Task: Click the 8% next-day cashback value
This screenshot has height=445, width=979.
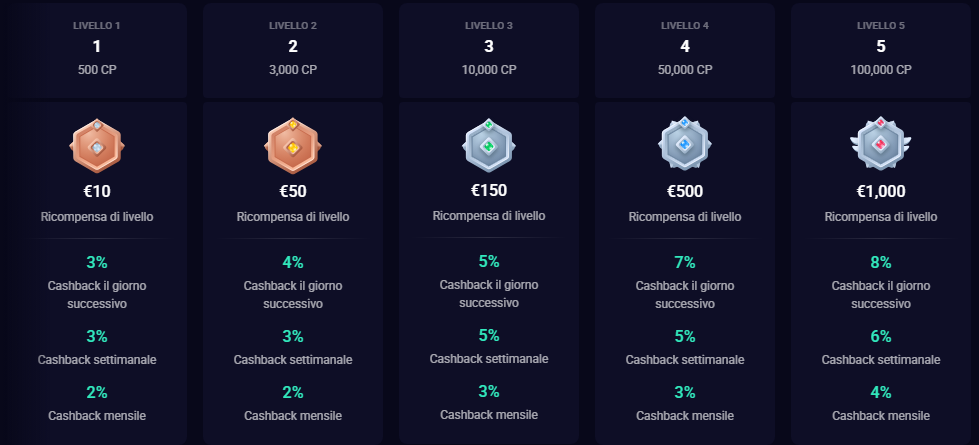Action: 881,262
